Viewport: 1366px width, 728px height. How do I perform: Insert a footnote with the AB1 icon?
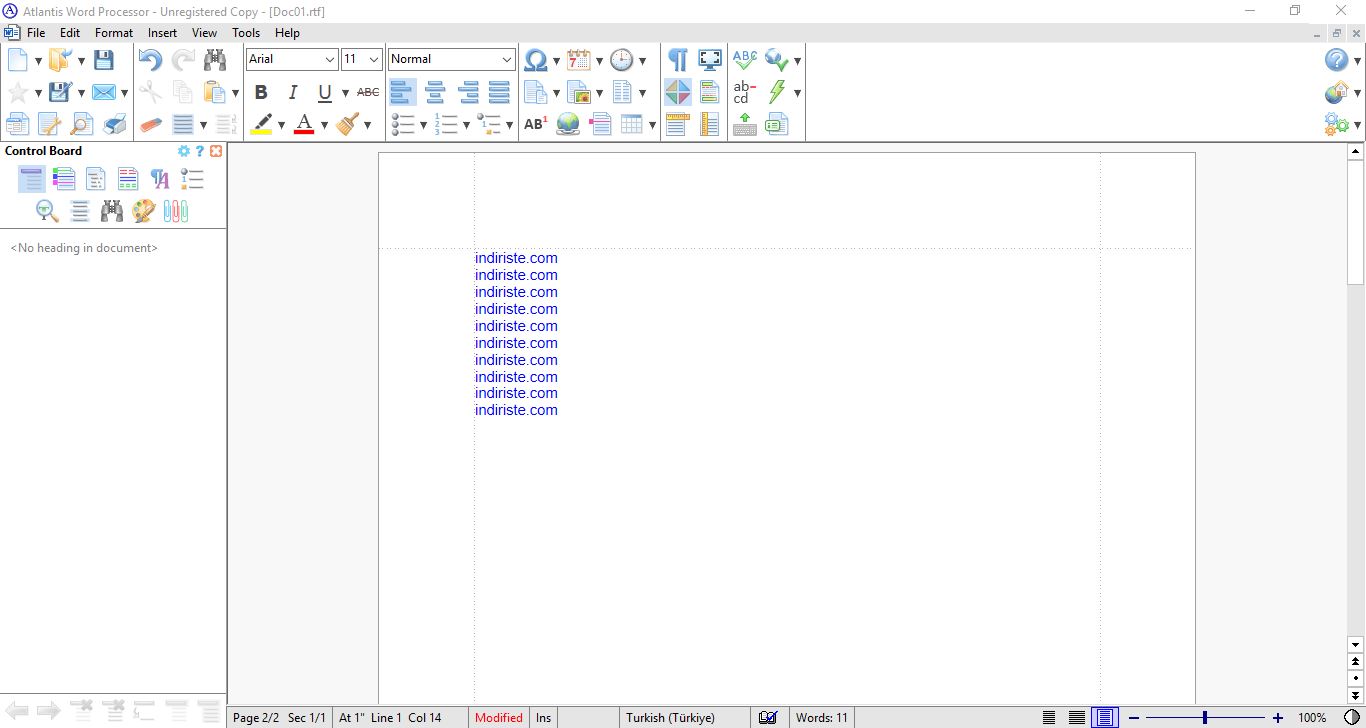(x=536, y=124)
